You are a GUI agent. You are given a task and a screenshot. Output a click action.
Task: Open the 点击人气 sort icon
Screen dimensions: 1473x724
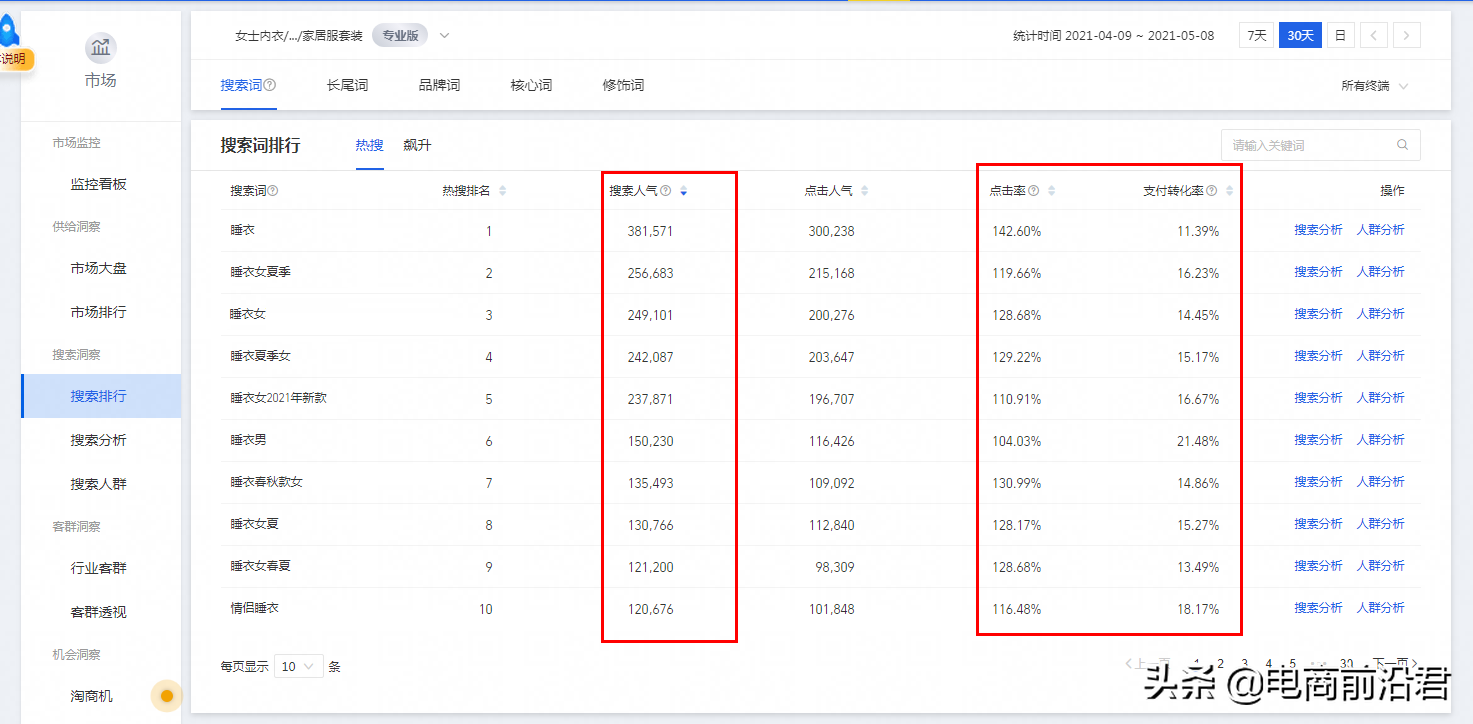tap(863, 188)
